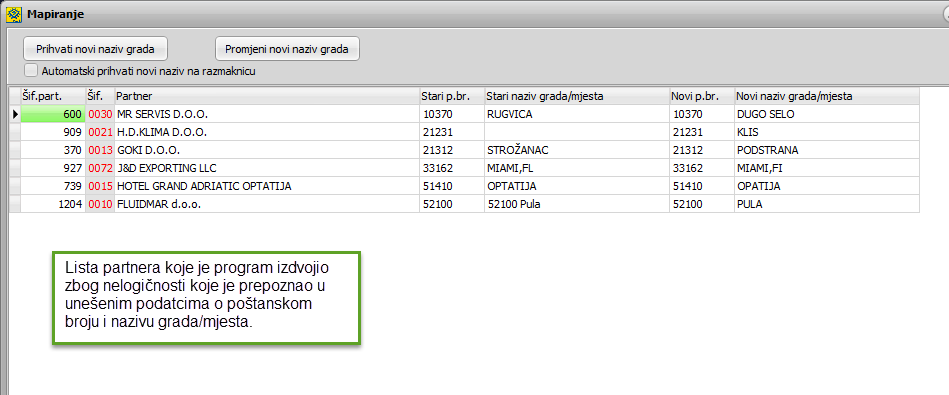Screen dimensions: 949x395
Task: Select new city name 'PODSTRANA'
Action: [827, 150]
